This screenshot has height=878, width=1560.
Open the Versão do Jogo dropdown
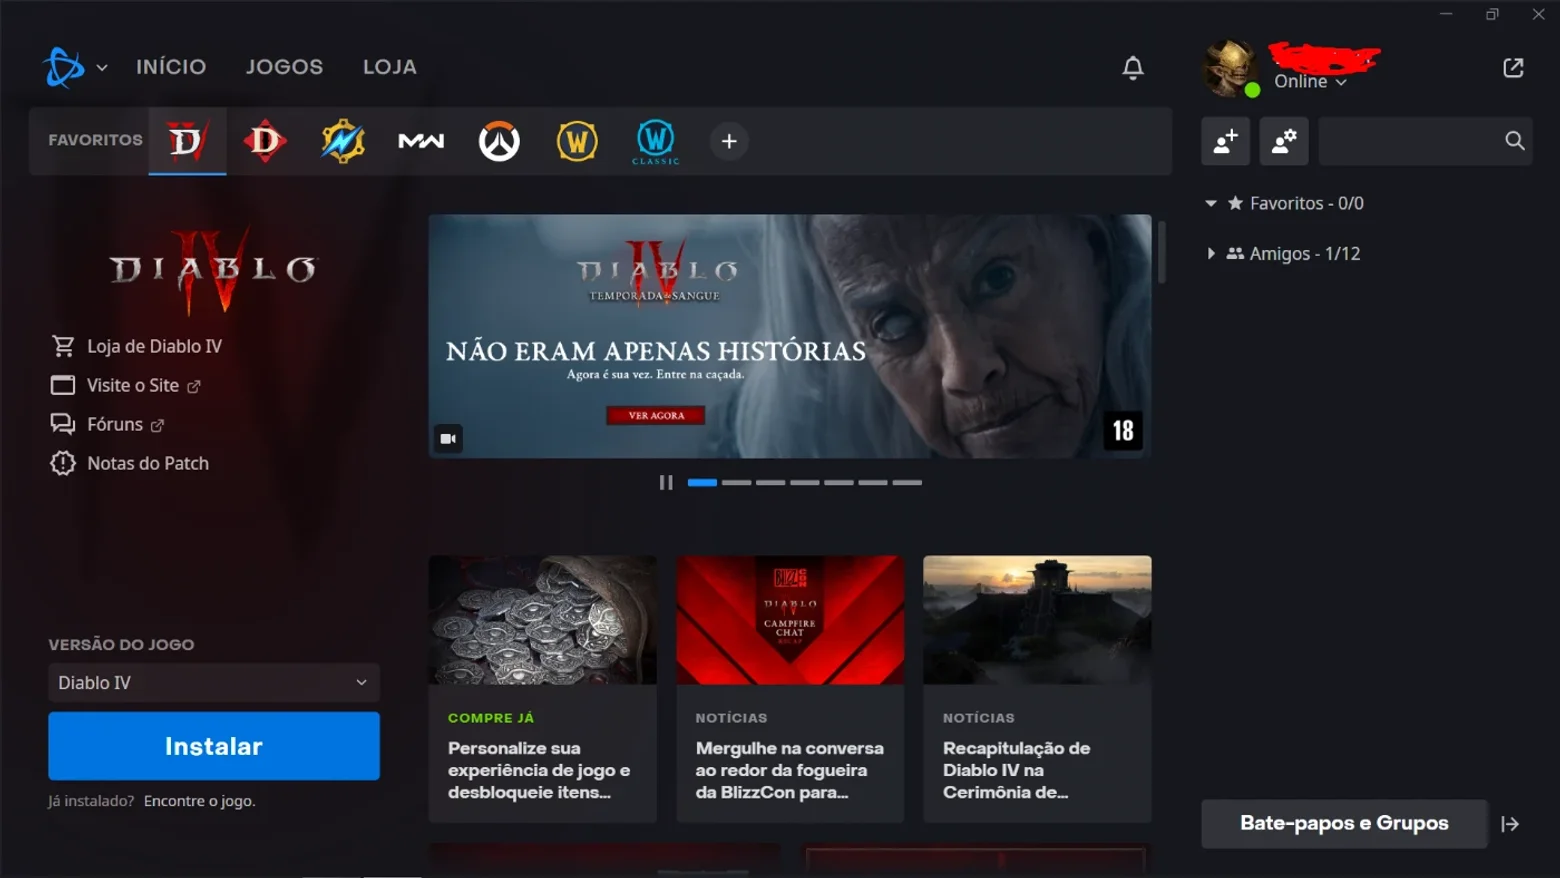(x=214, y=683)
